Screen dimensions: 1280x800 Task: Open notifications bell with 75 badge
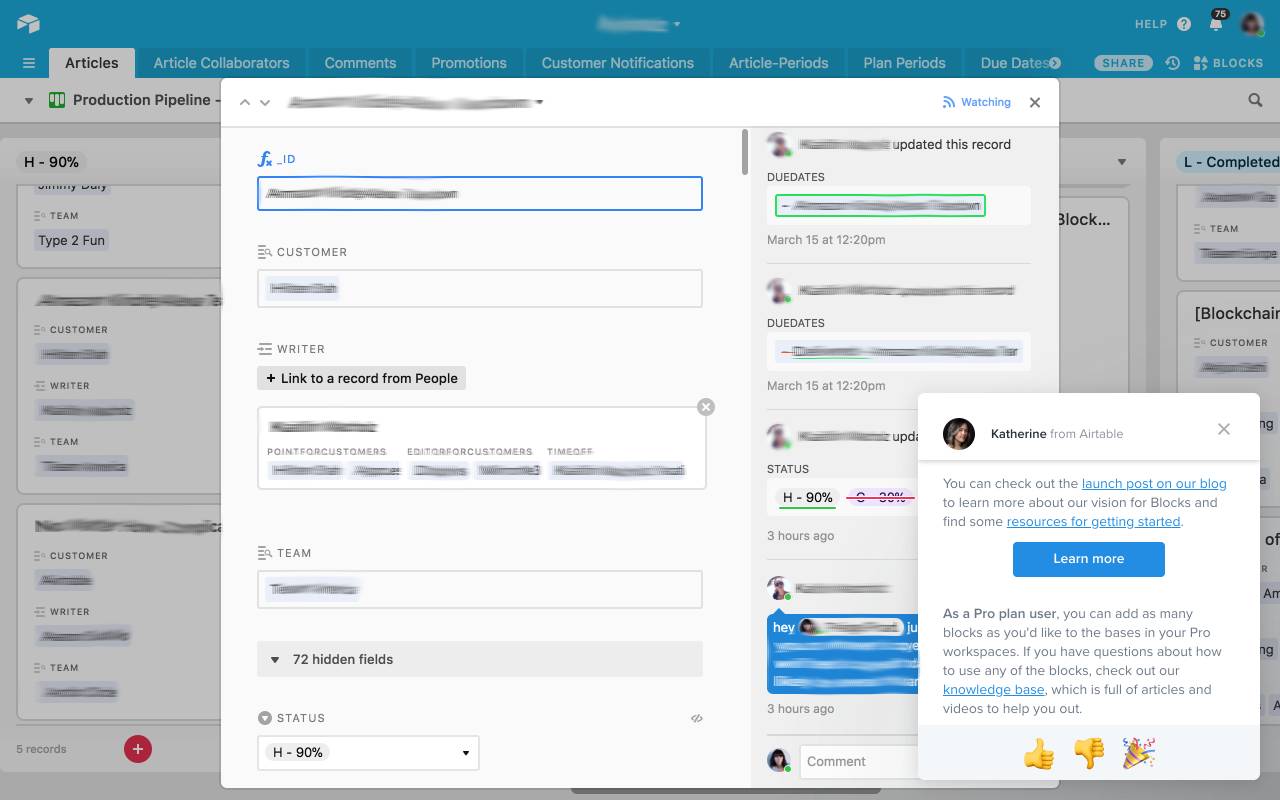point(1217,23)
